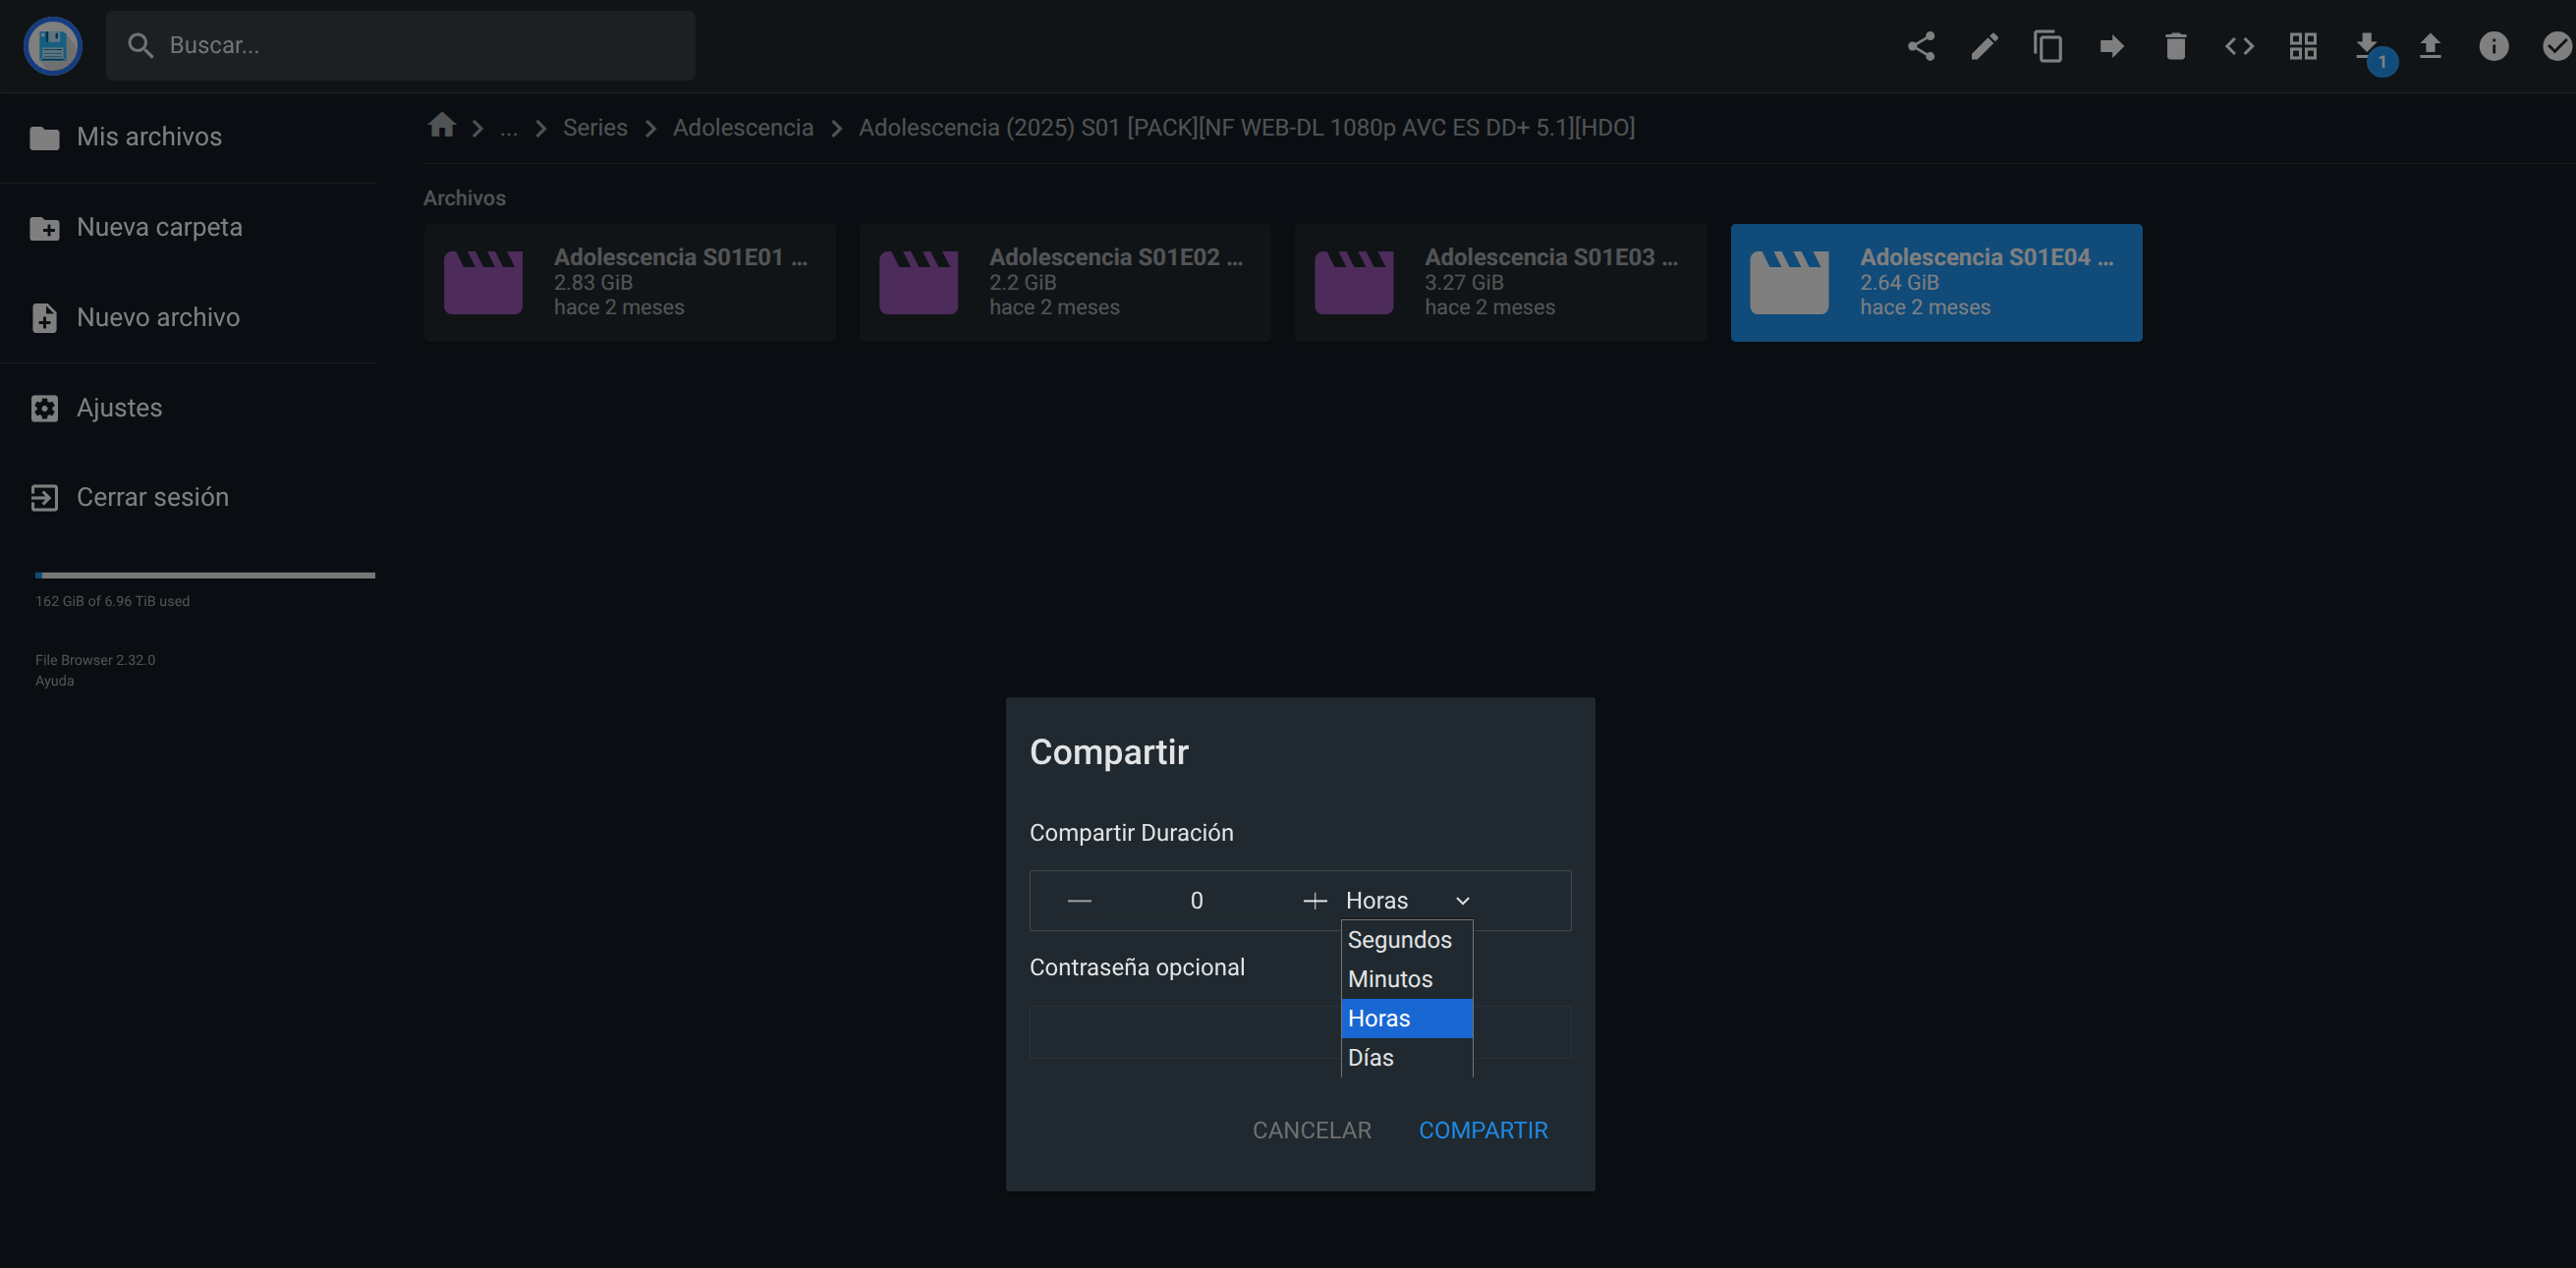Click the copy file icon

tap(2047, 46)
